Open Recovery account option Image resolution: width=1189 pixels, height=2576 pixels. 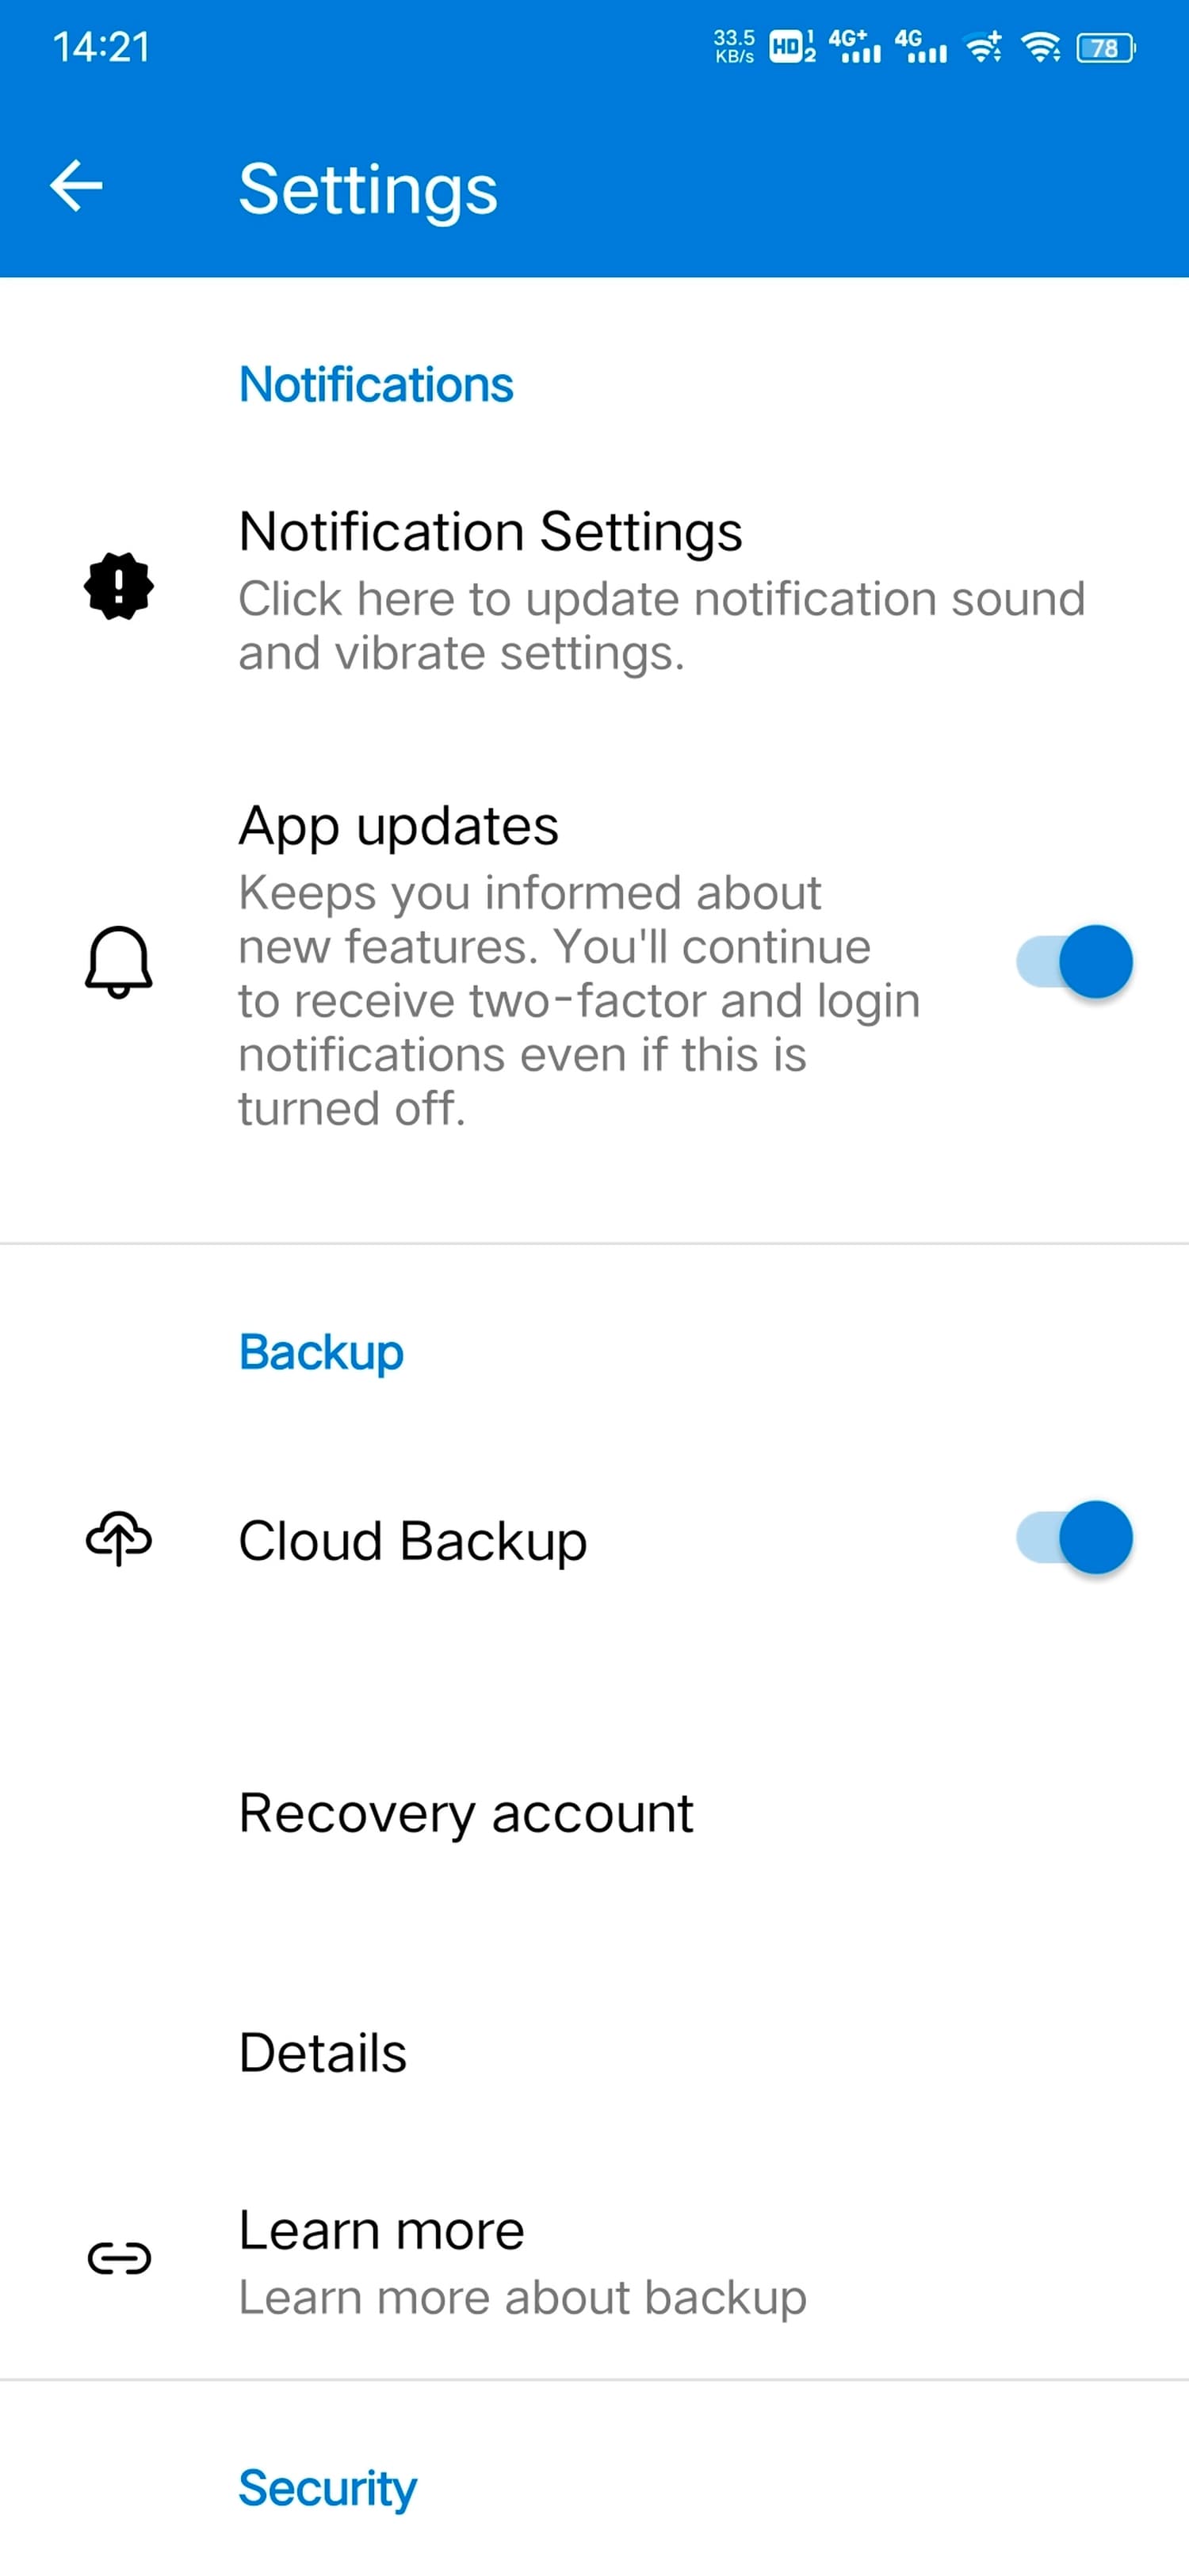click(466, 1813)
